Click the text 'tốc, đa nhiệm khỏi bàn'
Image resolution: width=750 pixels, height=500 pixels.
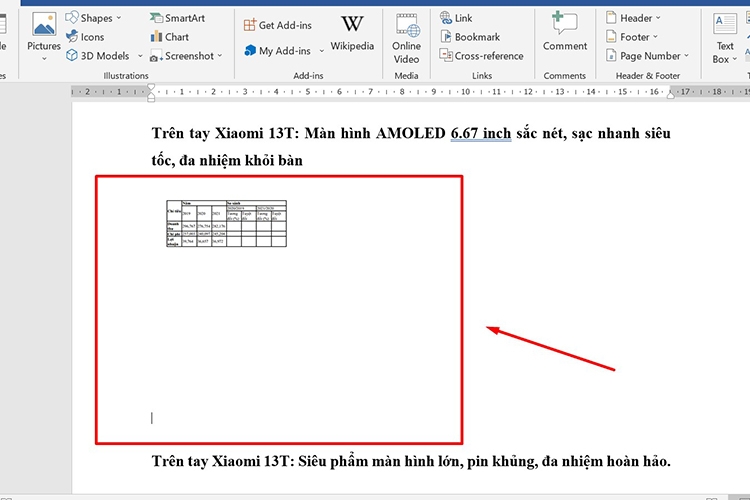click(x=227, y=160)
